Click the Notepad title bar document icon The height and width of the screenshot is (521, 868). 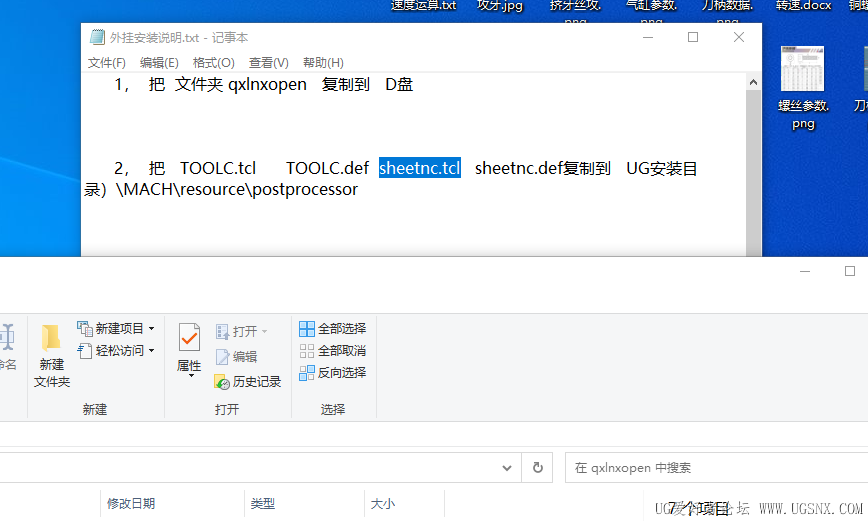(x=97, y=37)
